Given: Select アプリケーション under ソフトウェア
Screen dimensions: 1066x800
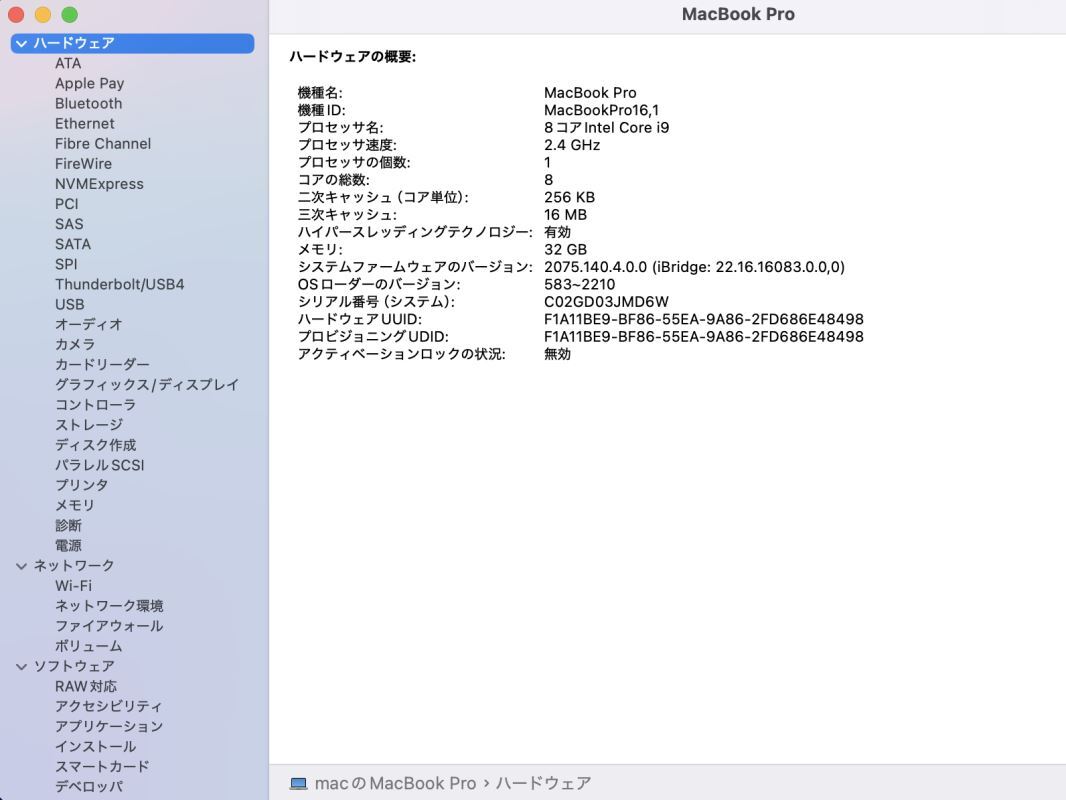Looking at the screenshot, I should coord(107,726).
